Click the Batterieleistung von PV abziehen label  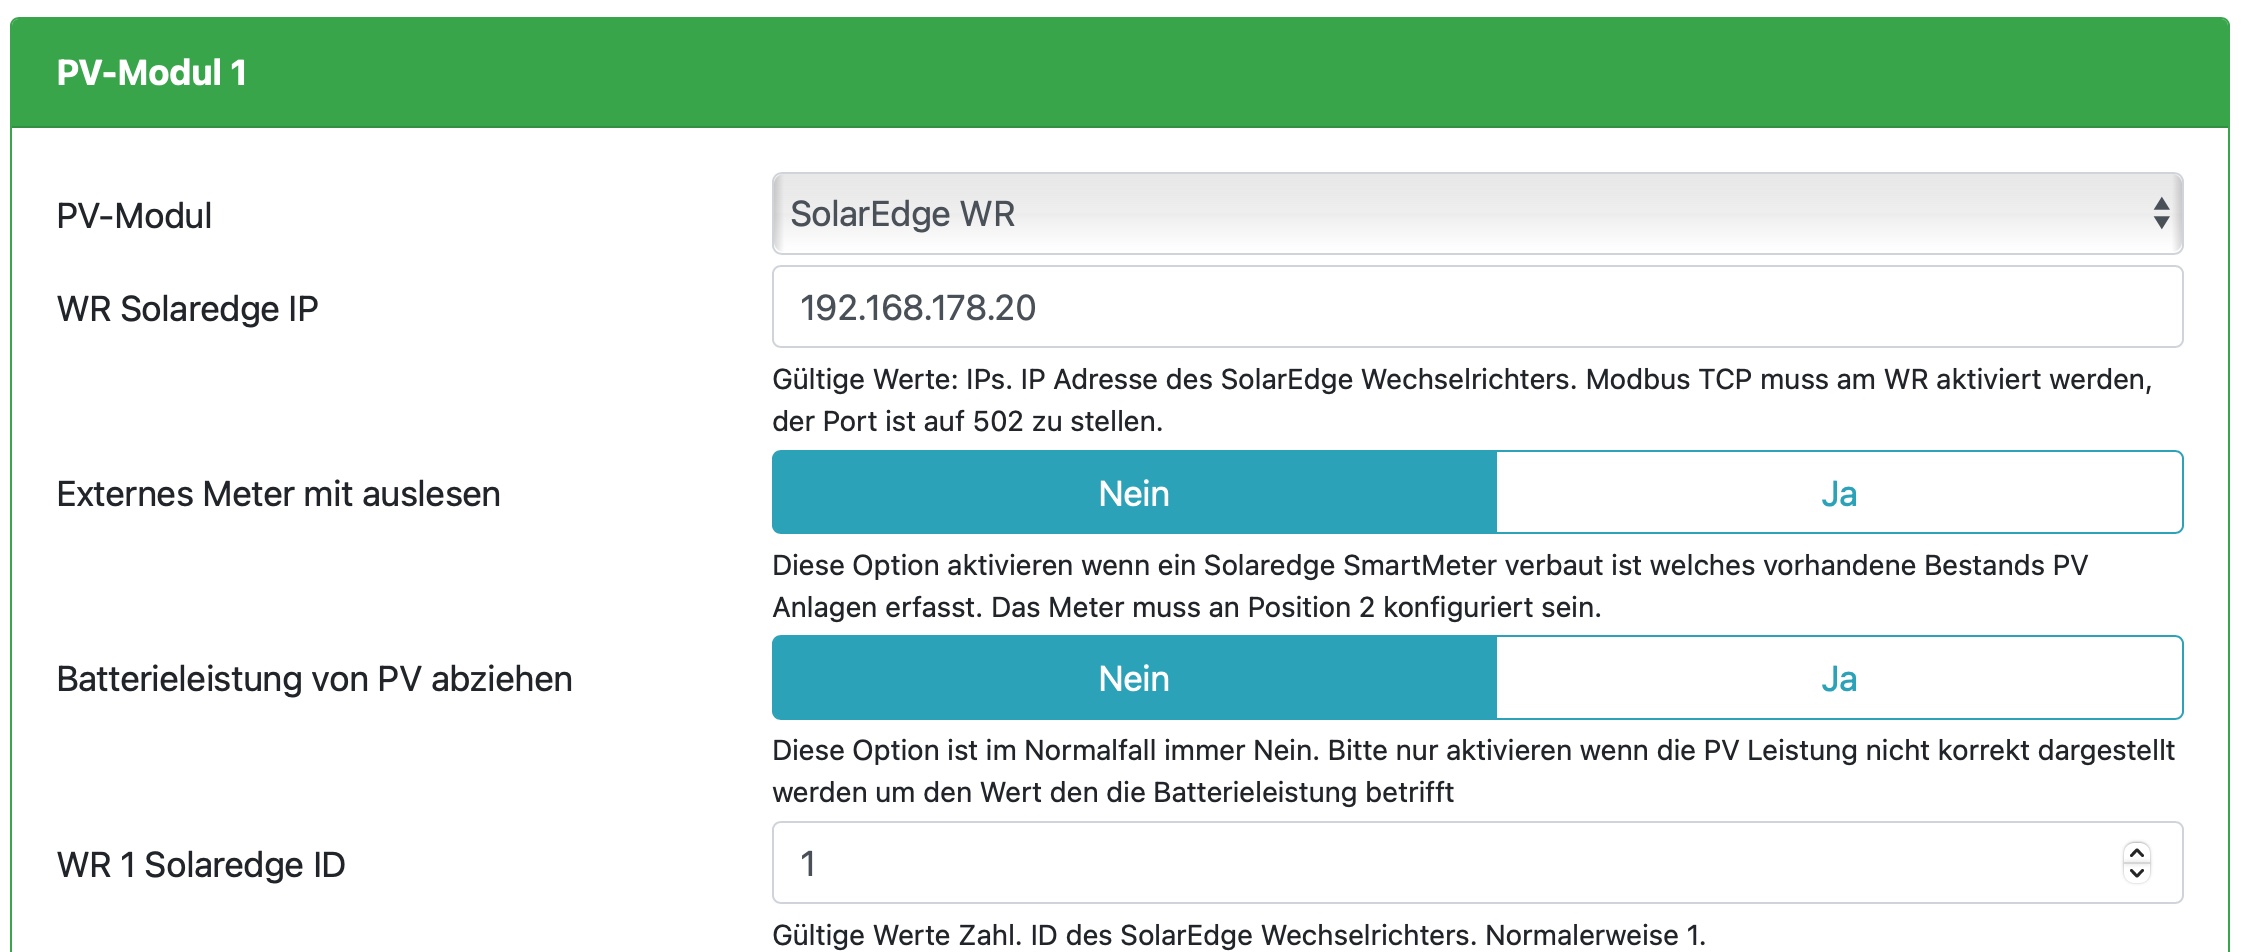coord(314,679)
